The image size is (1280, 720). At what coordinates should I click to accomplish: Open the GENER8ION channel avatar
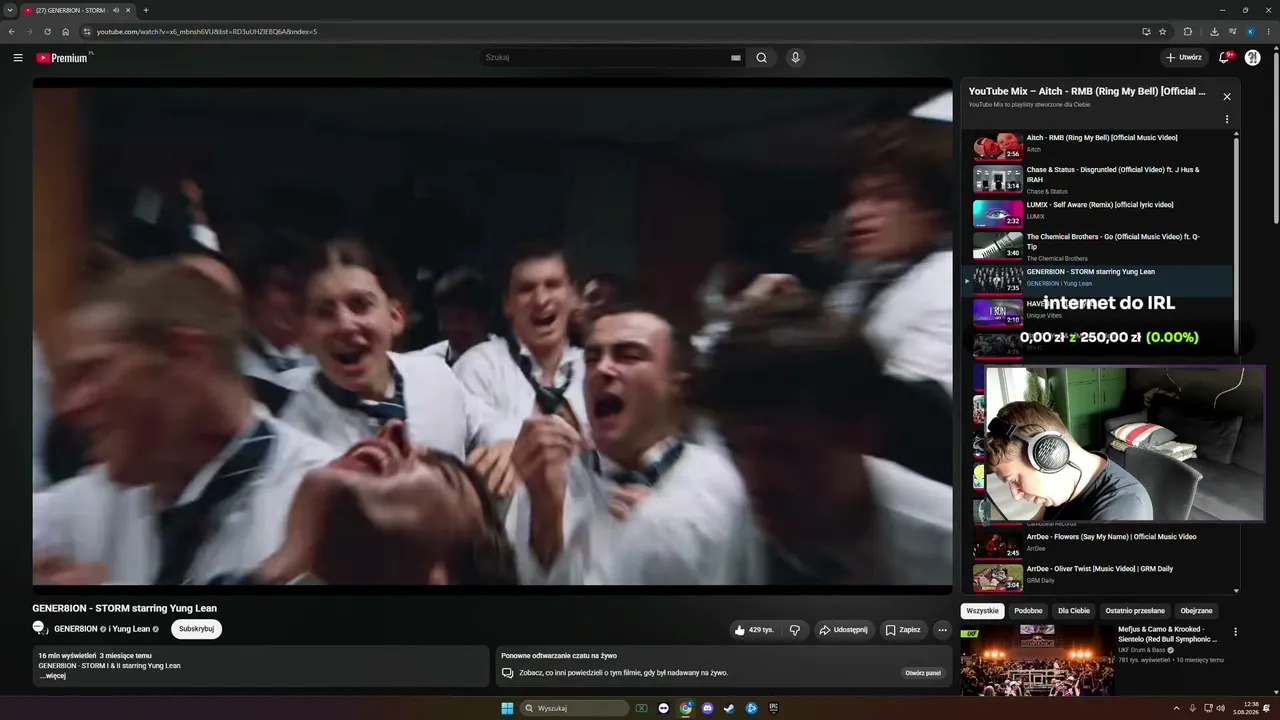point(40,628)
